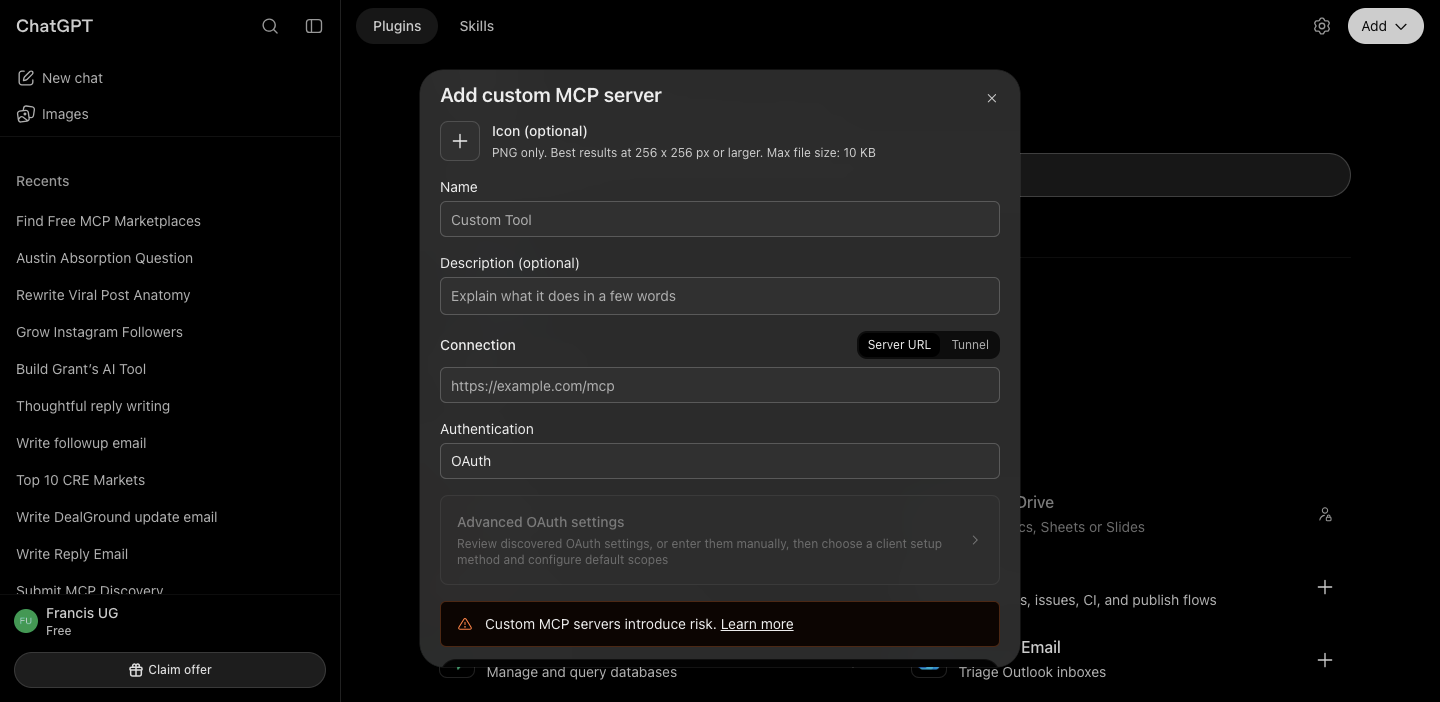Click the Google Drive person icon
The image size is (1440, 702).
click(x=1325, y=514)
